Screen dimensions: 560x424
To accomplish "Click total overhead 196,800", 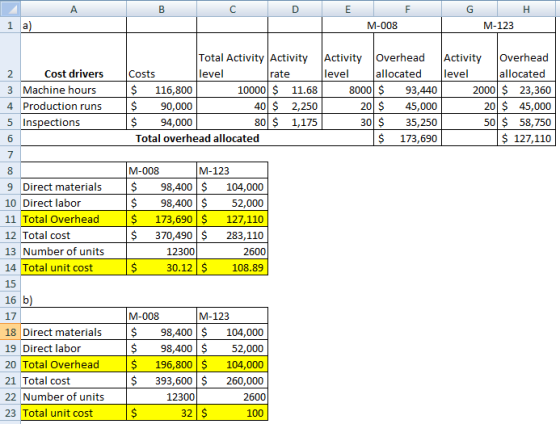I will point(161,364).
